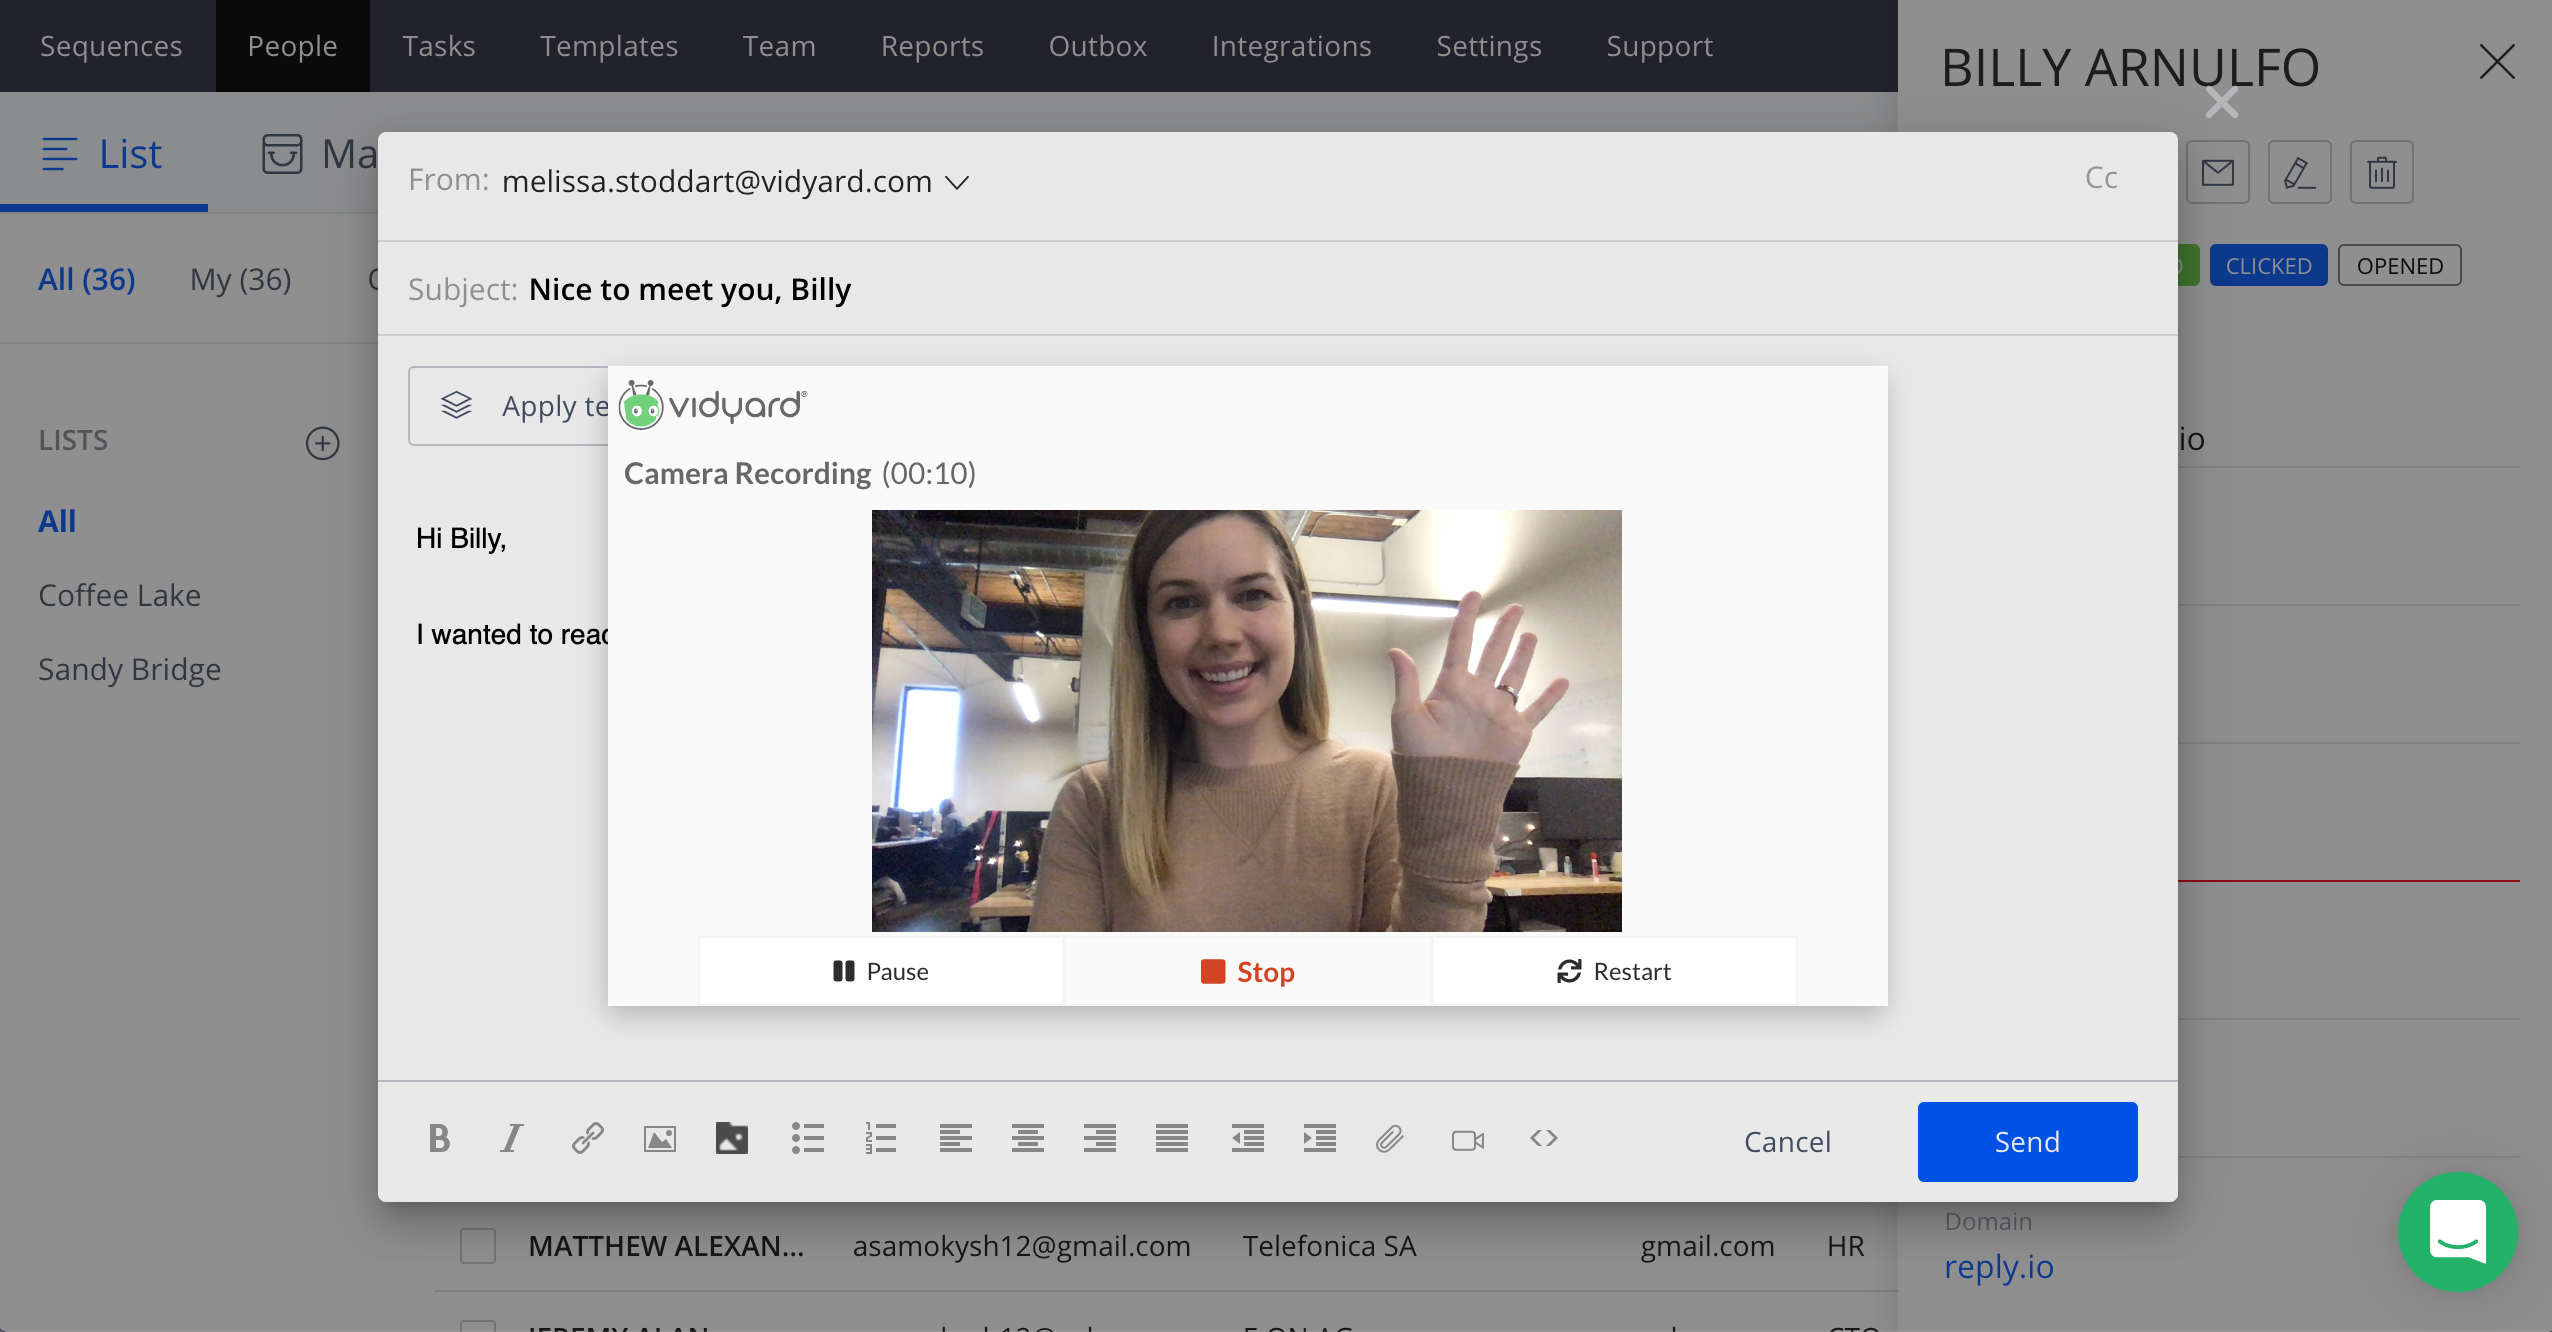Center-align the email text
The image size is (2552, 1332).
tap(1026, 1139)
